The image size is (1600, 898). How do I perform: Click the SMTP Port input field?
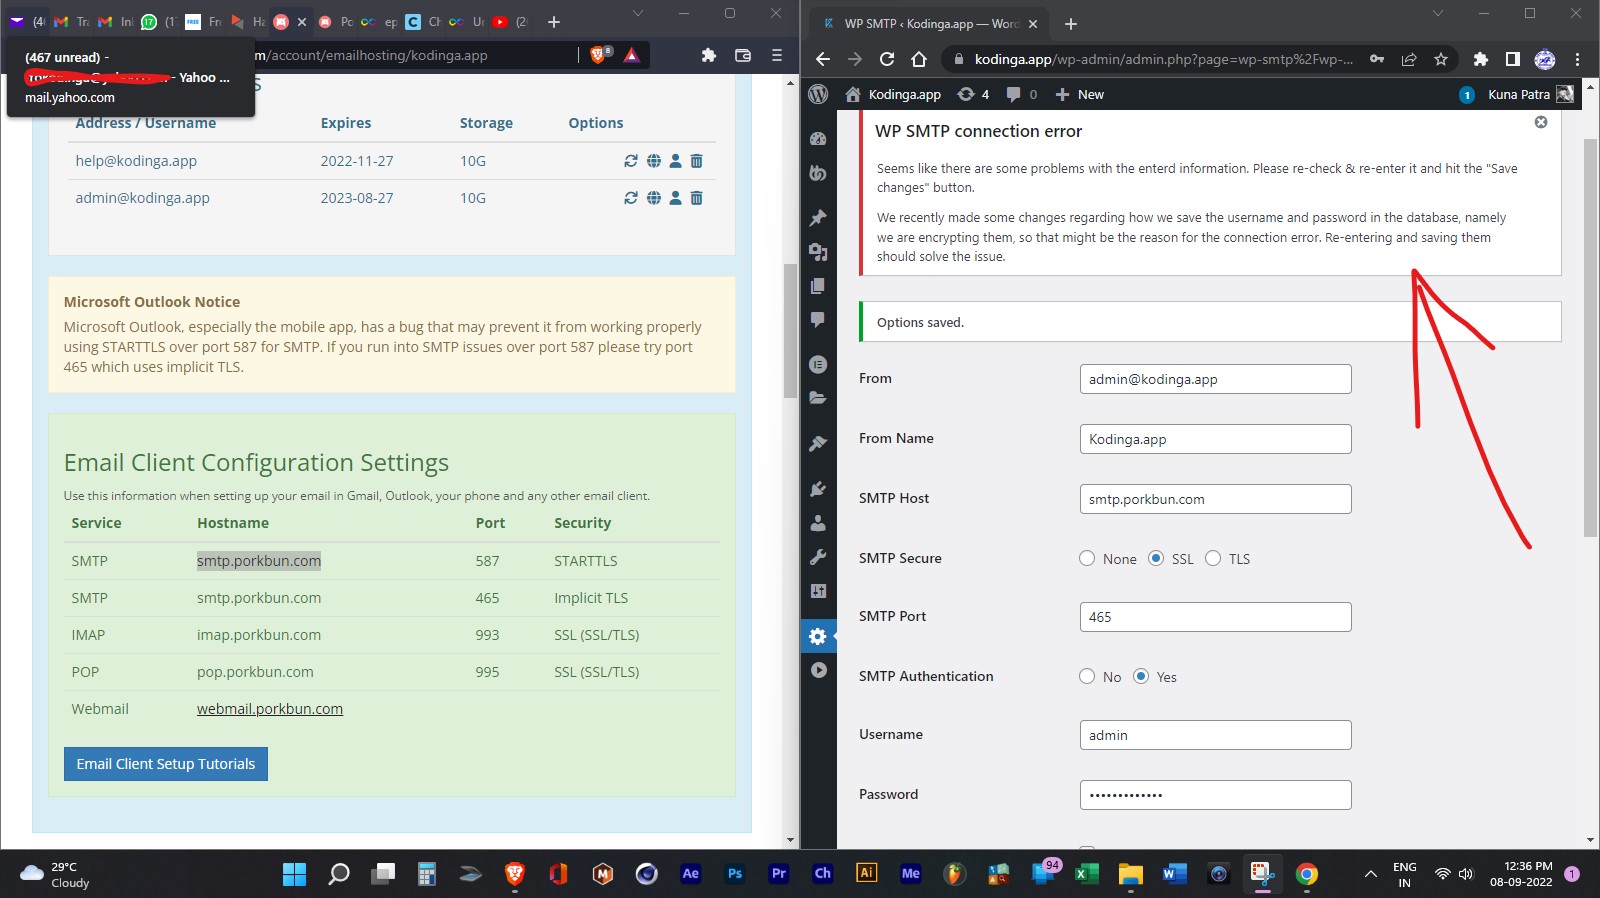(1215, 617)
